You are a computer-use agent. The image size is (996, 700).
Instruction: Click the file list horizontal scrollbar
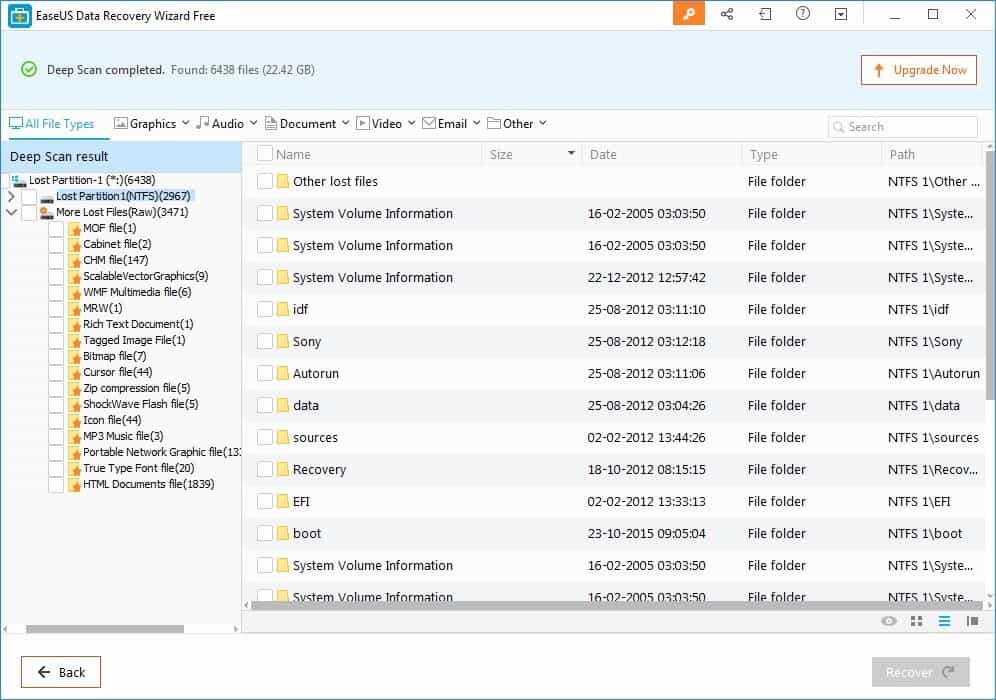pos(615,605)
